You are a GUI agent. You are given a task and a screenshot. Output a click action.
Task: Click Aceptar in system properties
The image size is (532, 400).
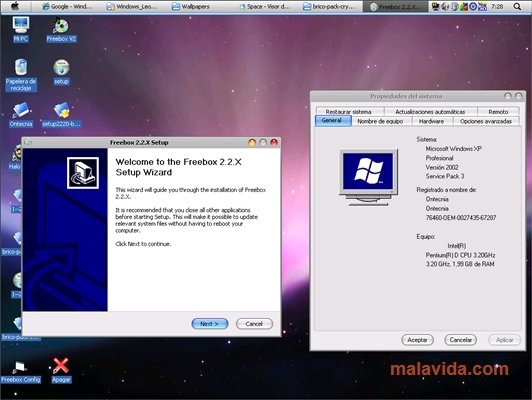point(417,340)
